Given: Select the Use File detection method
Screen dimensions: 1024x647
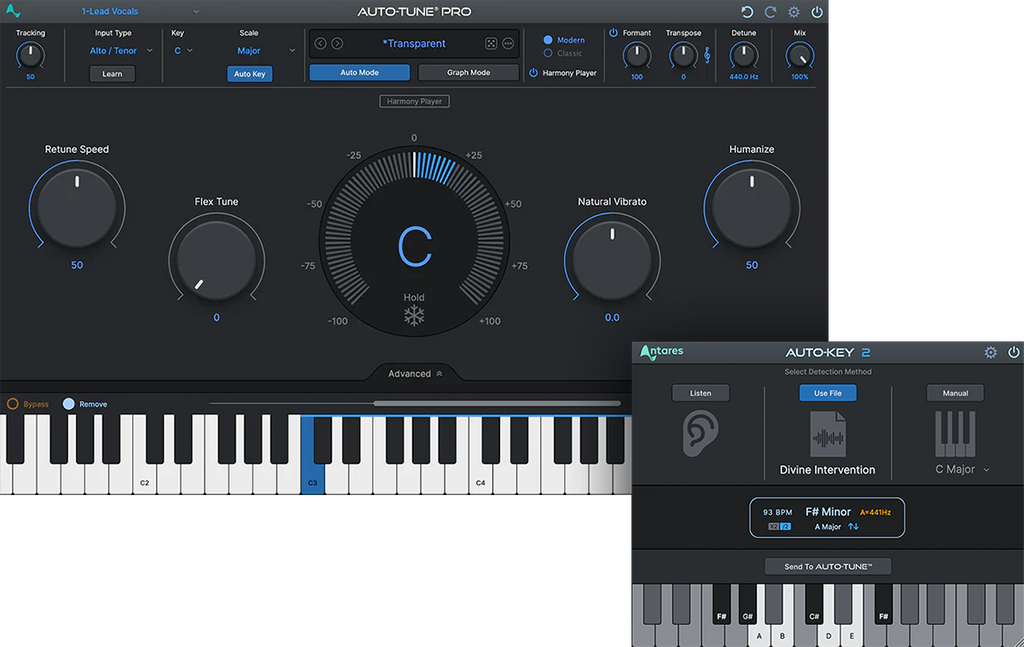Looking at the screenshot, I should pyautogui.click(x=827, y=393).
